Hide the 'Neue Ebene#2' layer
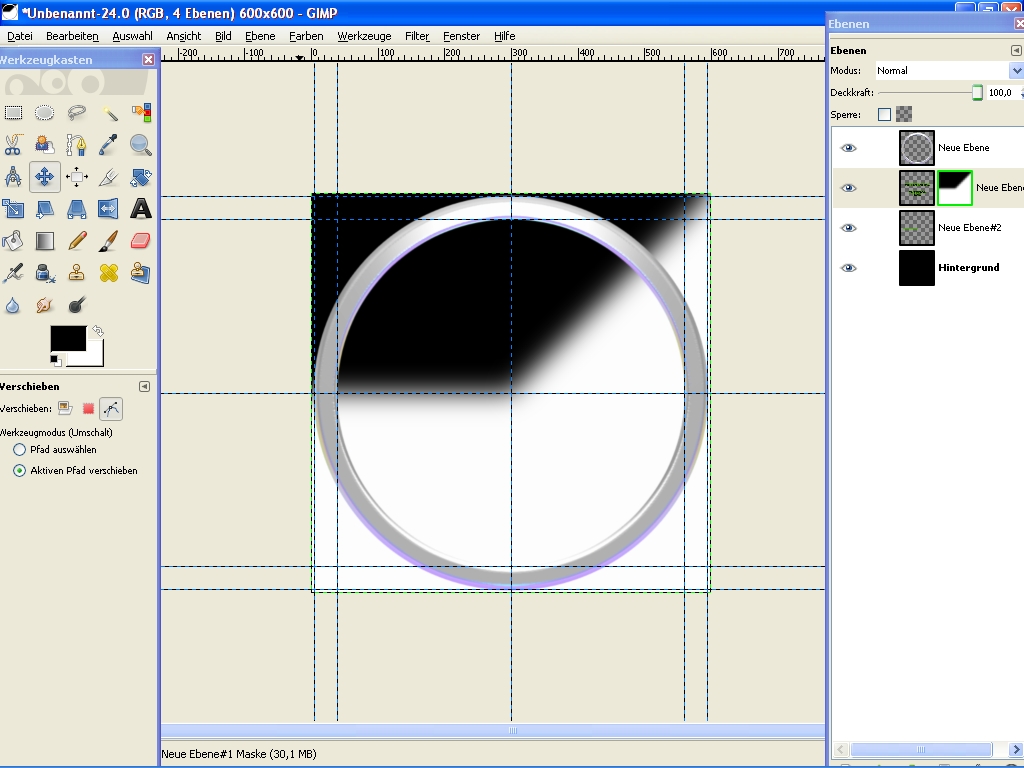This screenshot has height=768, width=1024. [x=848, y=228]
